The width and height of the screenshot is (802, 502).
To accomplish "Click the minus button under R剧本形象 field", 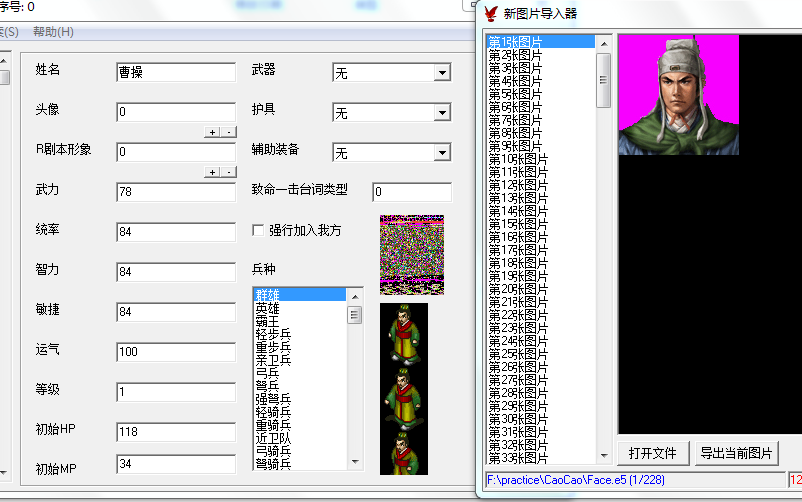I will click(x=227, y=172).
